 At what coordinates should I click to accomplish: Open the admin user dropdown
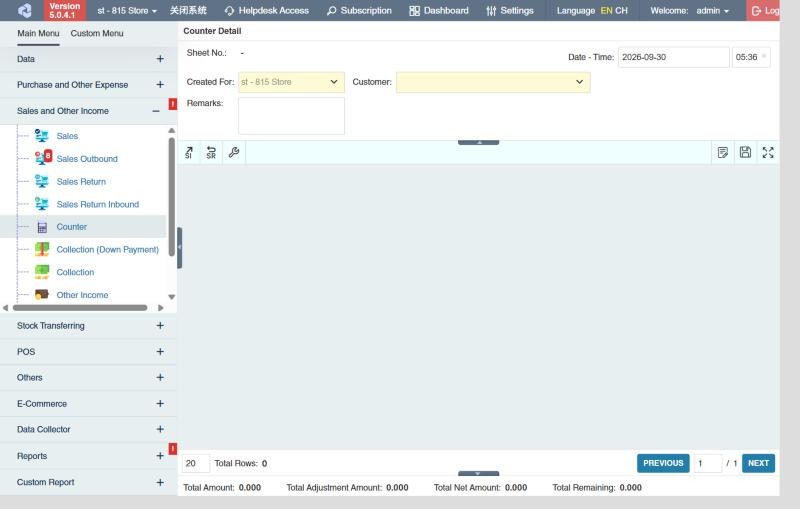click(x=713, y=10)
